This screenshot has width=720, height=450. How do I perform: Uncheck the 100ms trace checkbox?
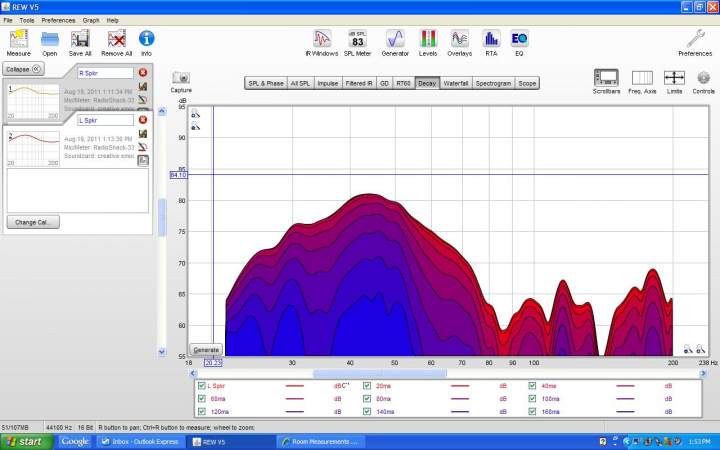click(532, 399)
